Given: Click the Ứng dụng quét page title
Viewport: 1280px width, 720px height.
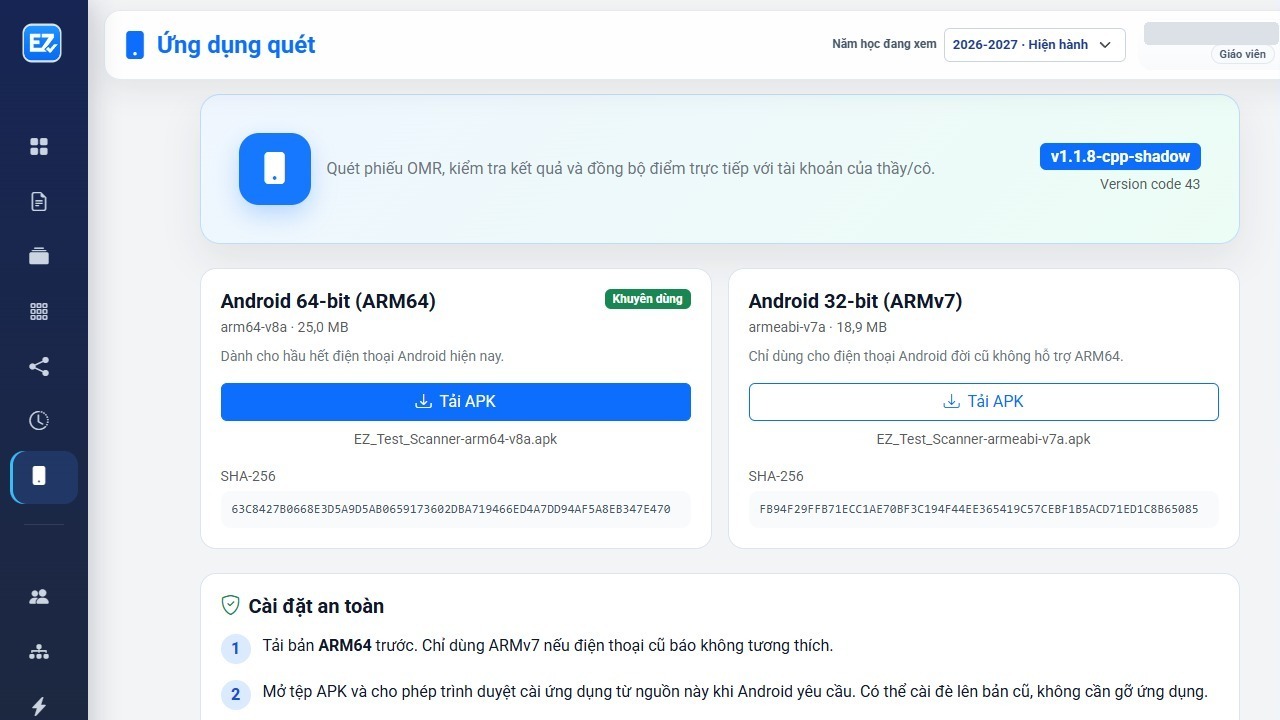Looking at the screenshot, I should [236, 45].
